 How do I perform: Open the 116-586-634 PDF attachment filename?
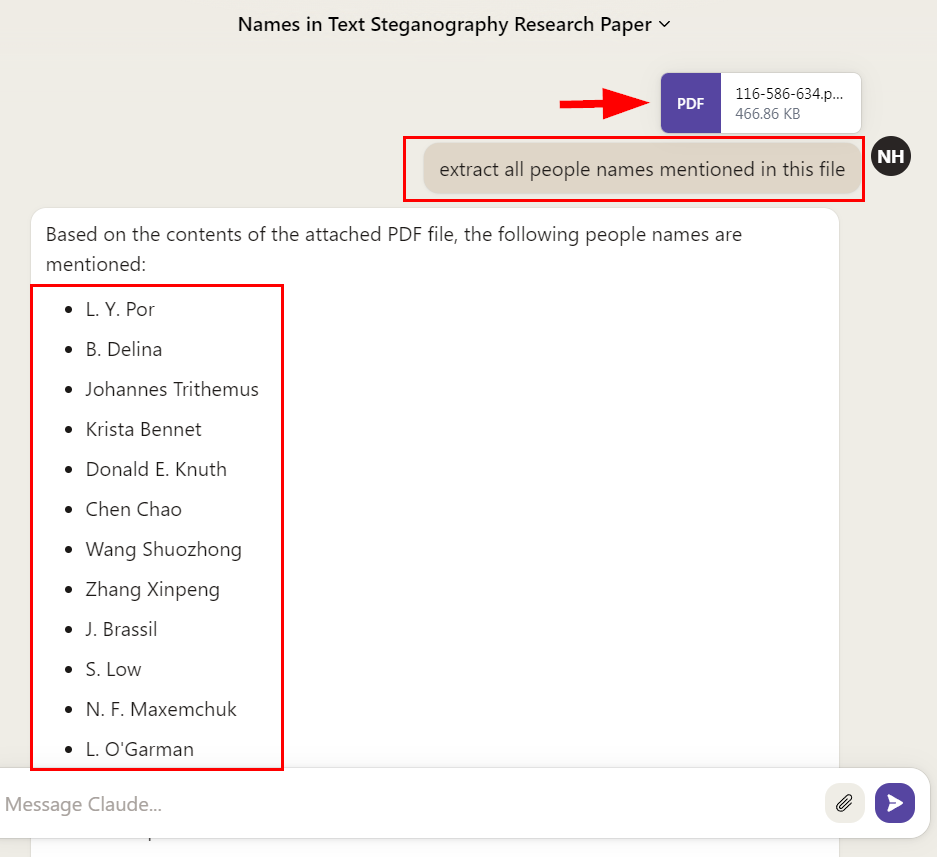click(x=789, y=94)
